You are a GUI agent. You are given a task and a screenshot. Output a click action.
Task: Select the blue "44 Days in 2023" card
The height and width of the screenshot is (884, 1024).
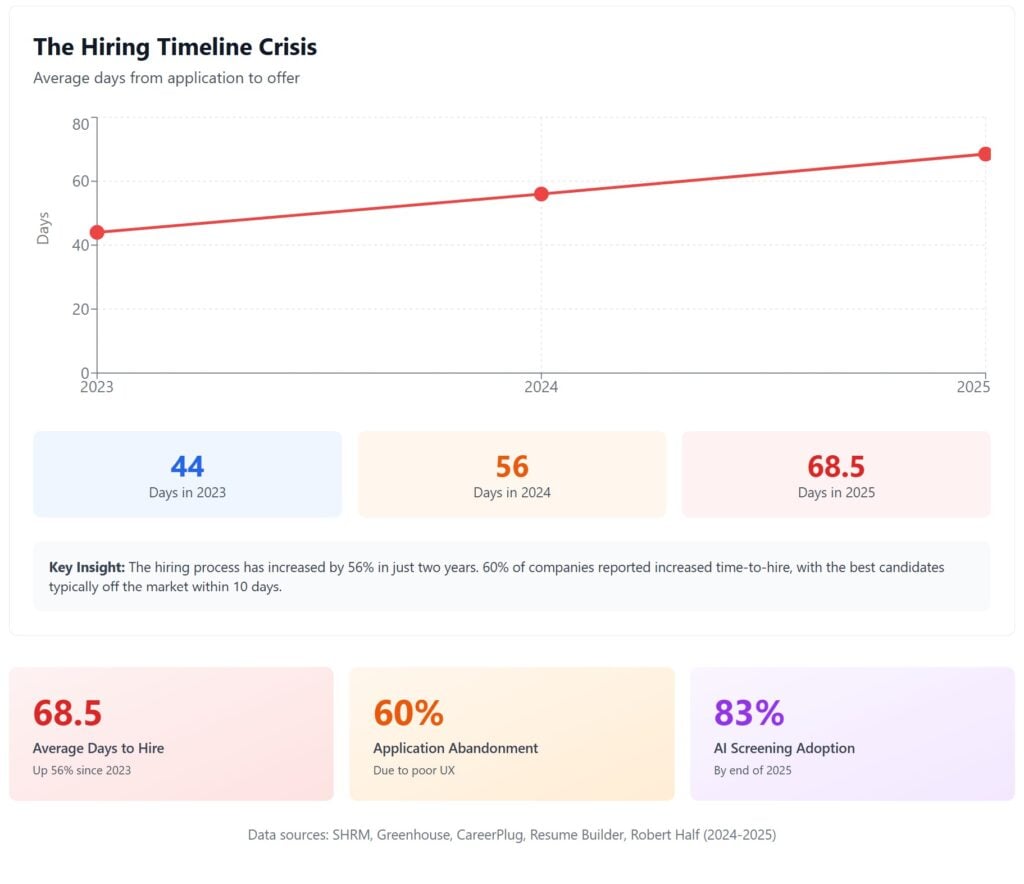tap(187, 474)
